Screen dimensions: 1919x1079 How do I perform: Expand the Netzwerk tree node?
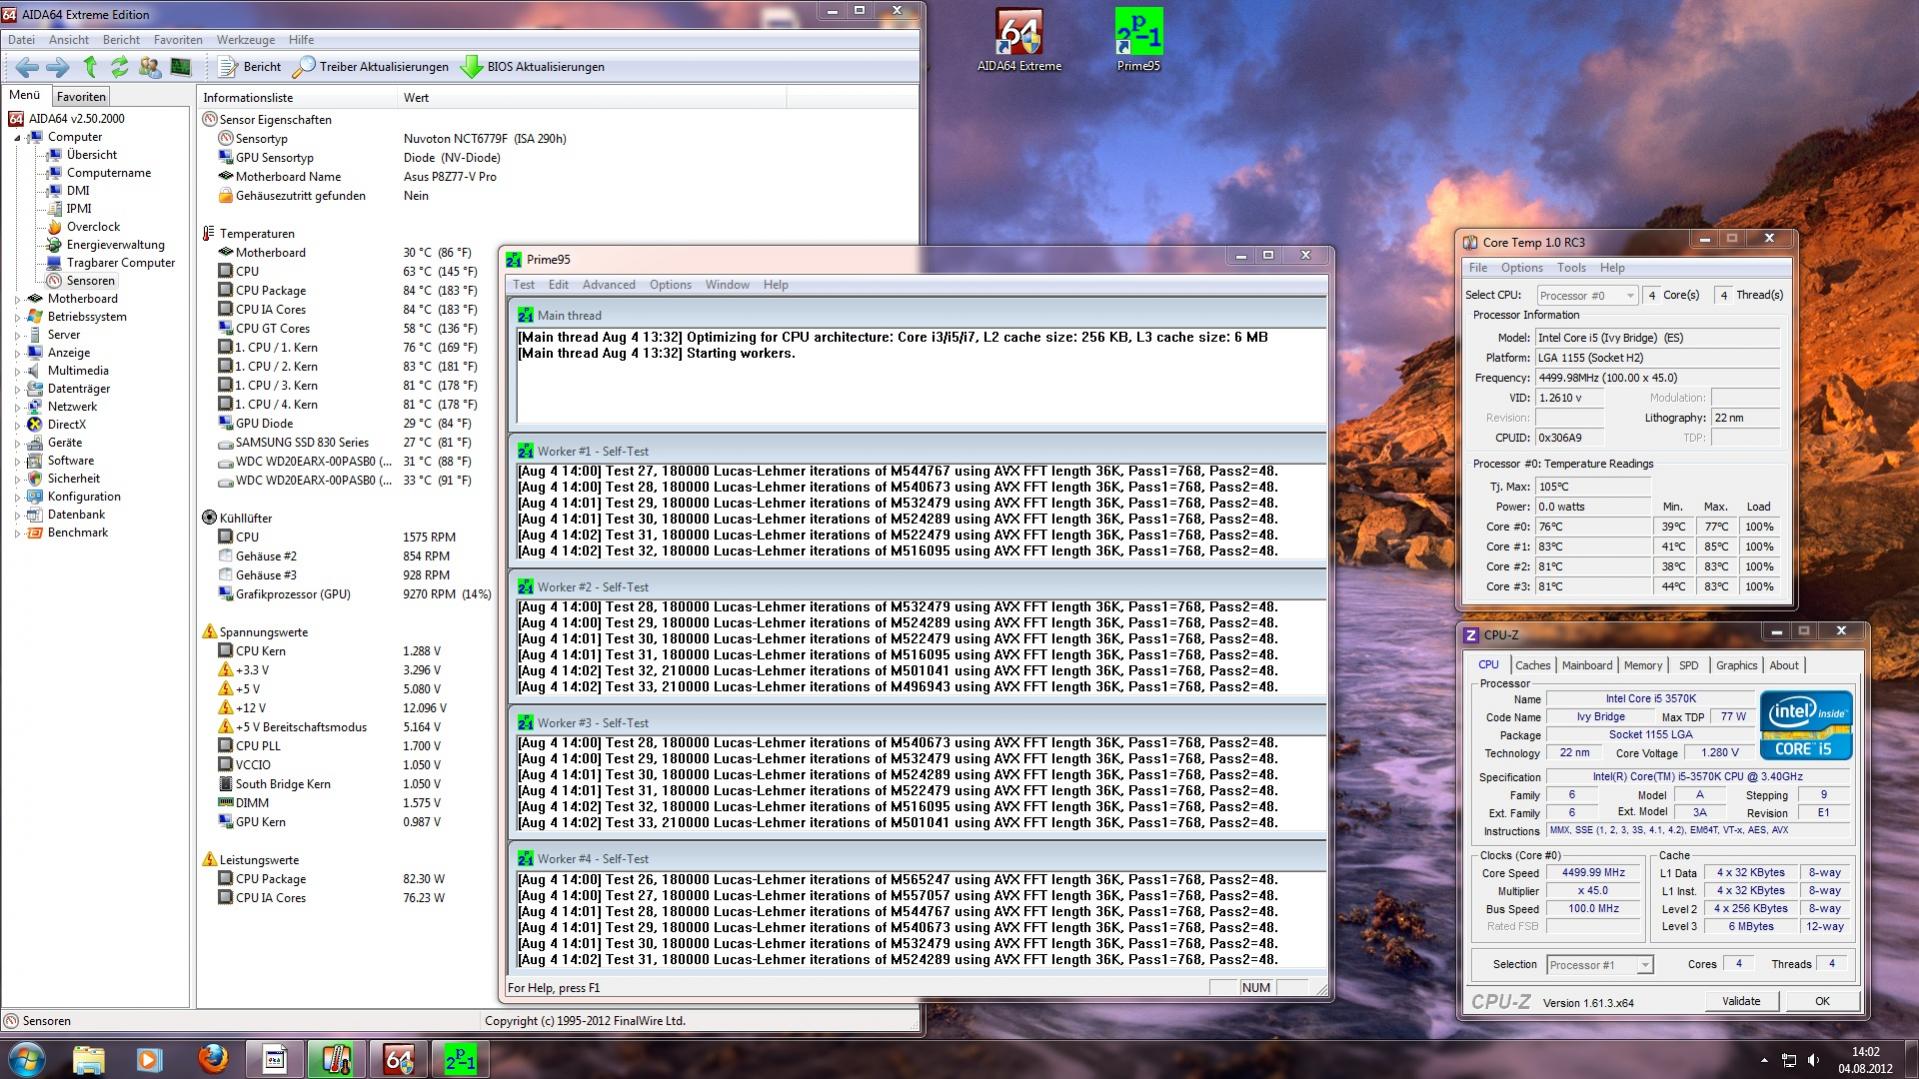[17, 407]
